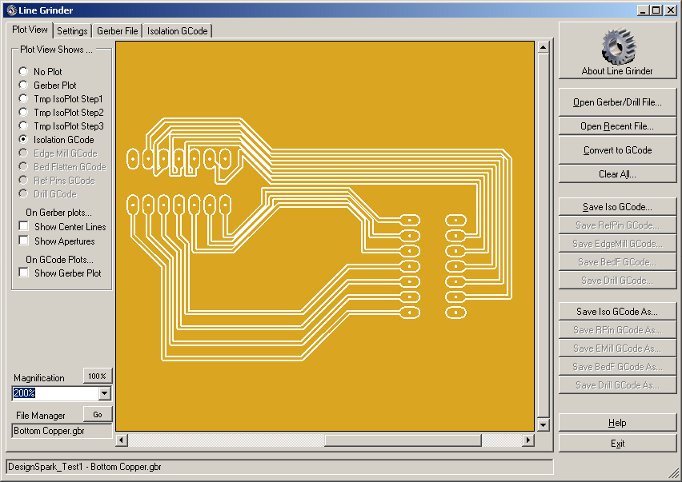Enable the Show Center Lines checkbox

pyautogui.click(x=24, y=227)
